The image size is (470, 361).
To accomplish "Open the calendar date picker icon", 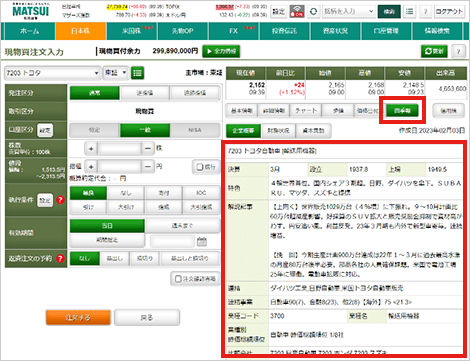I will [x=202, y=241].
